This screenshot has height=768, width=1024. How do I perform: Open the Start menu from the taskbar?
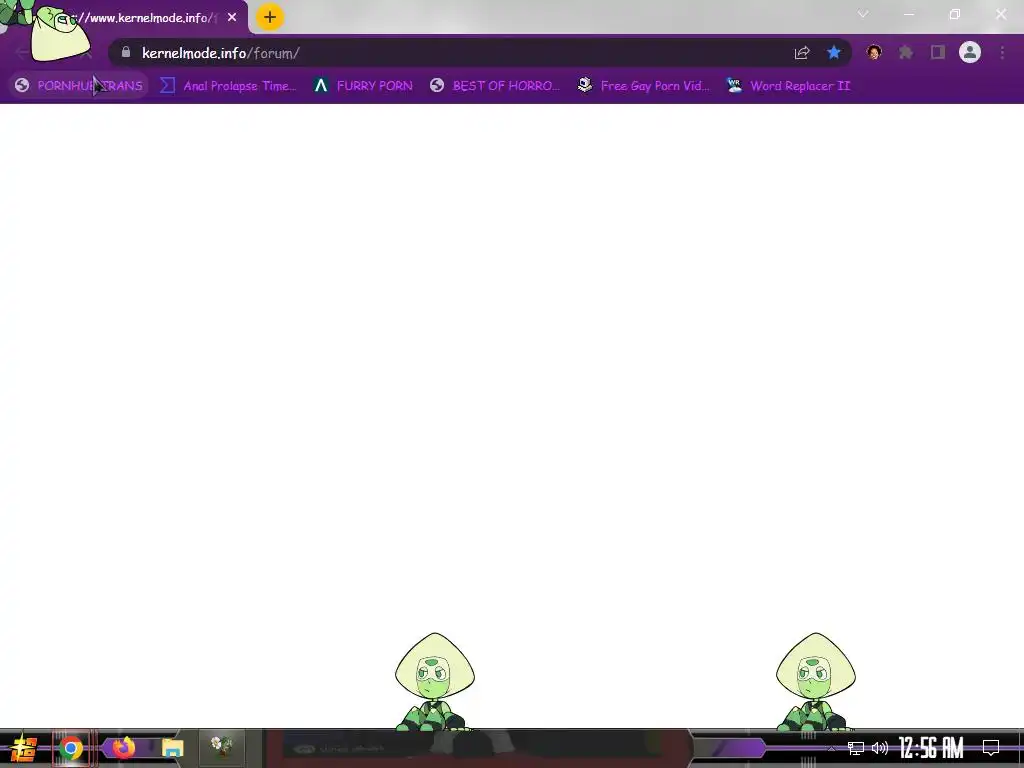(24, 748)
